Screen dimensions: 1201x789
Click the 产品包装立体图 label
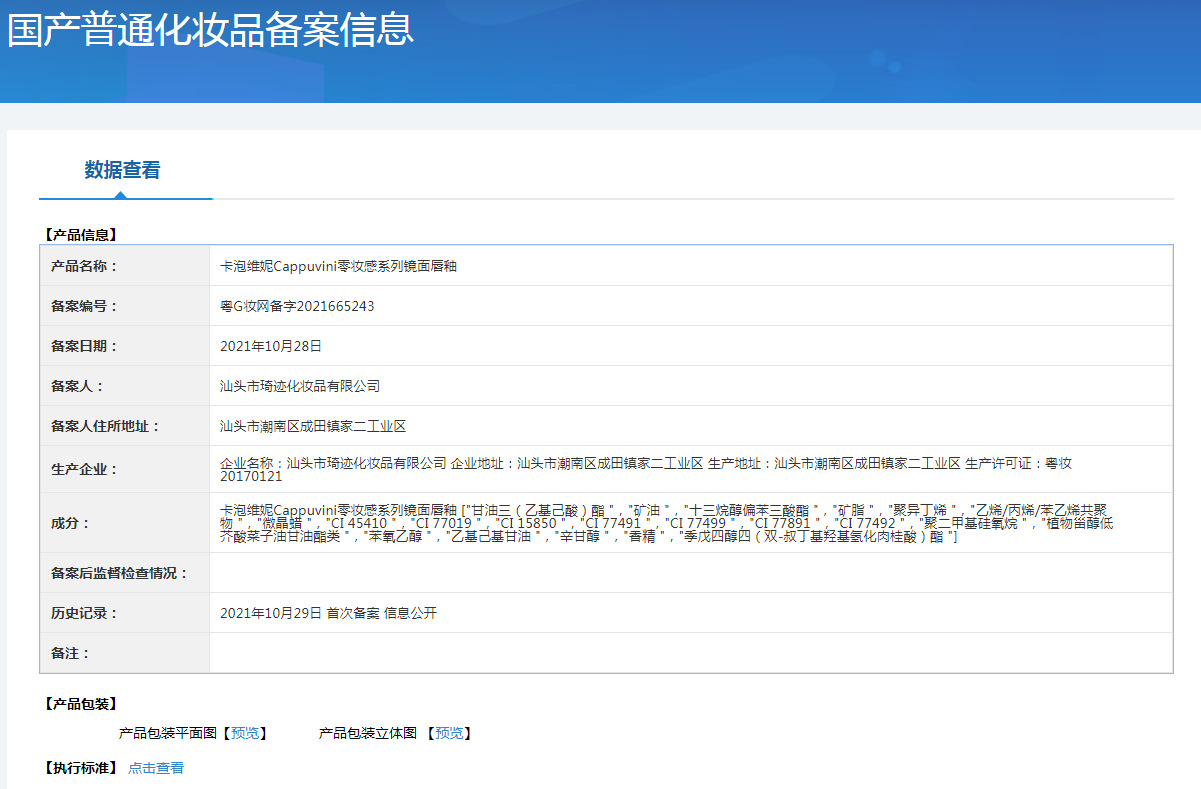pyautogui.click(x=368, y=733)
